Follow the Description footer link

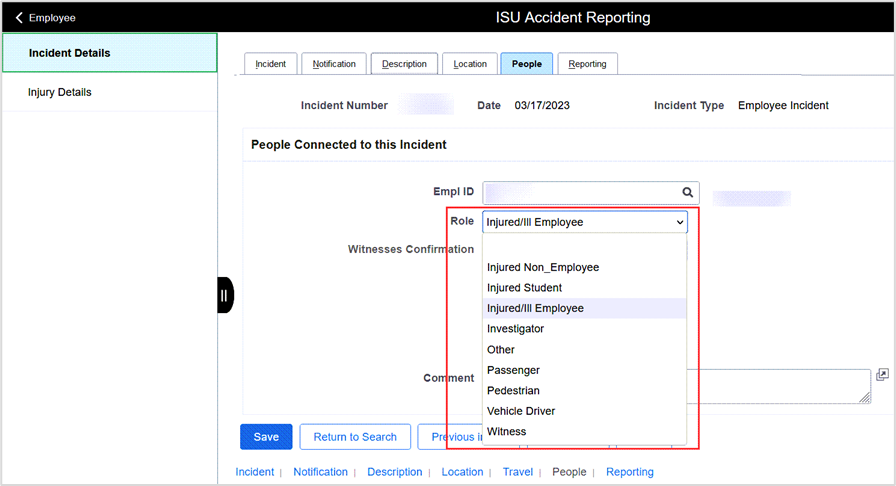(394, 472)
